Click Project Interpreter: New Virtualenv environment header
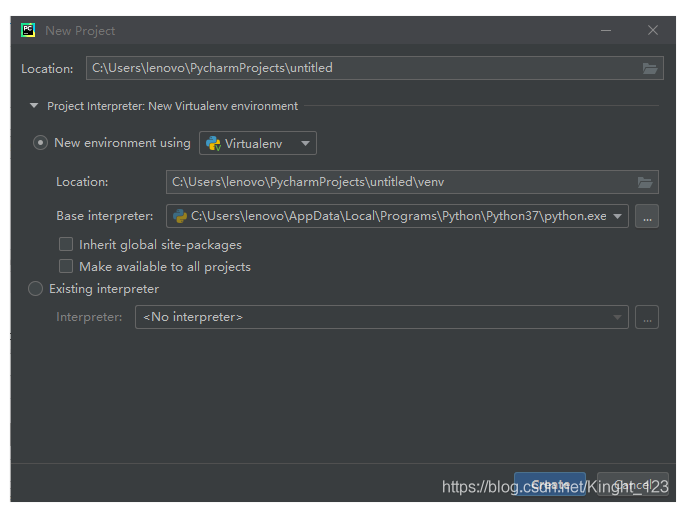 tap(172, 106)
